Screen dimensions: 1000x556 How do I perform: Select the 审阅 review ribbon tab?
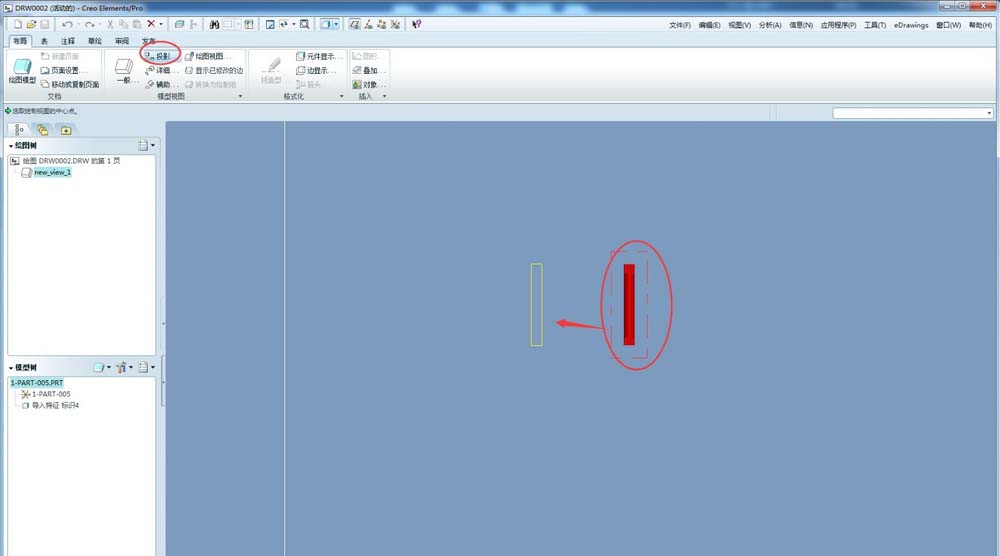click(x=122, y=41)
